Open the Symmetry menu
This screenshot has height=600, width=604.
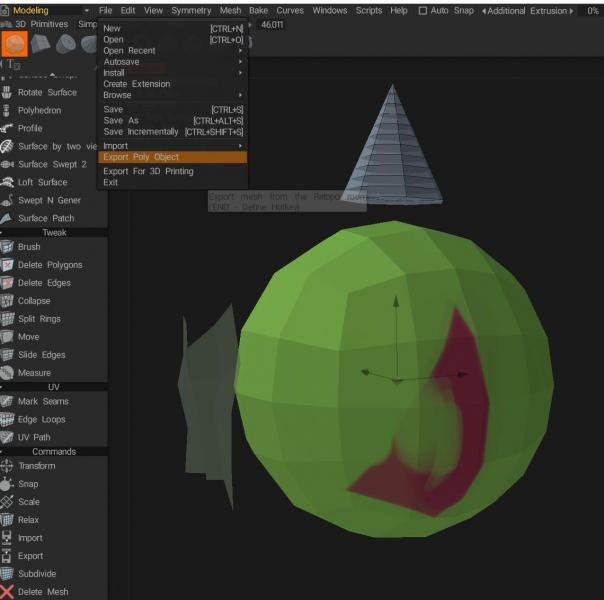click(191, 10)
